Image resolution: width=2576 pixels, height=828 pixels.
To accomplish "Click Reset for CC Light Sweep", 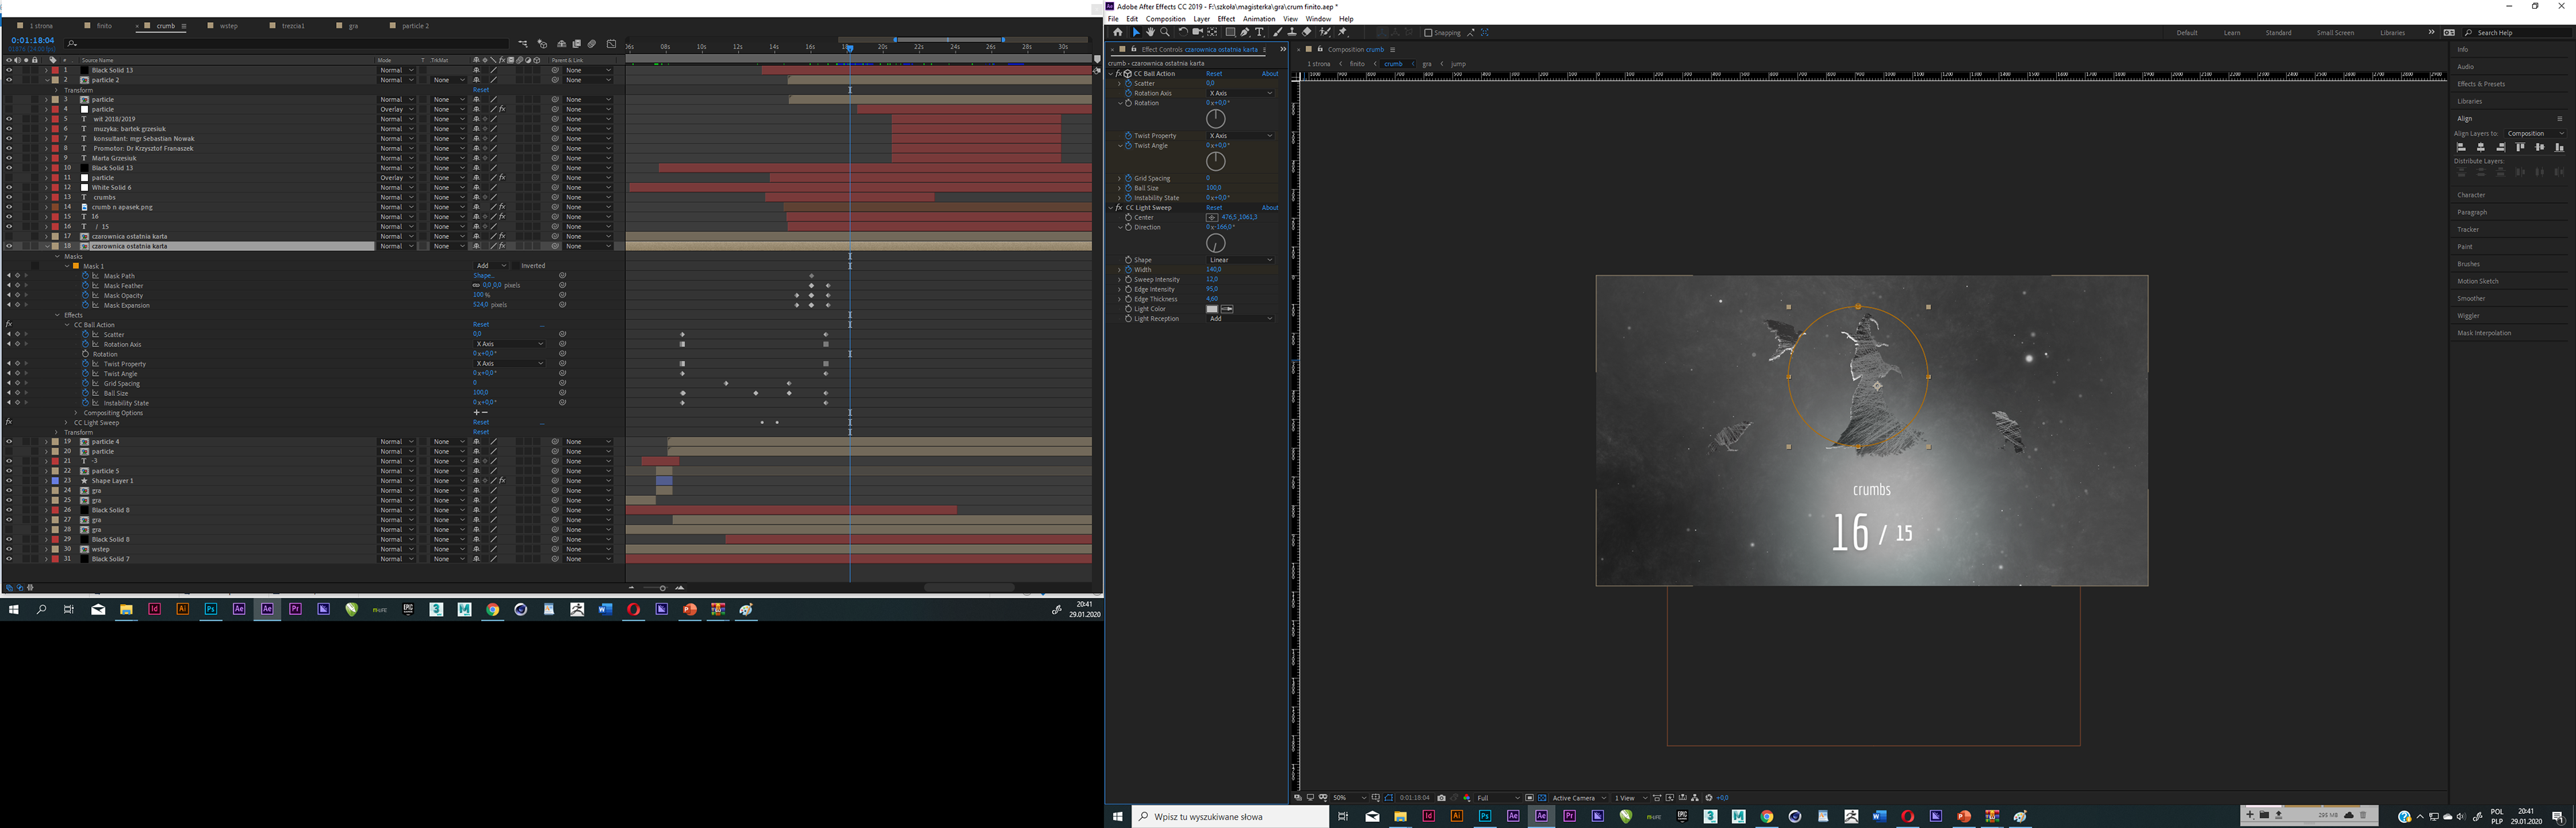I will point(1214,208).
